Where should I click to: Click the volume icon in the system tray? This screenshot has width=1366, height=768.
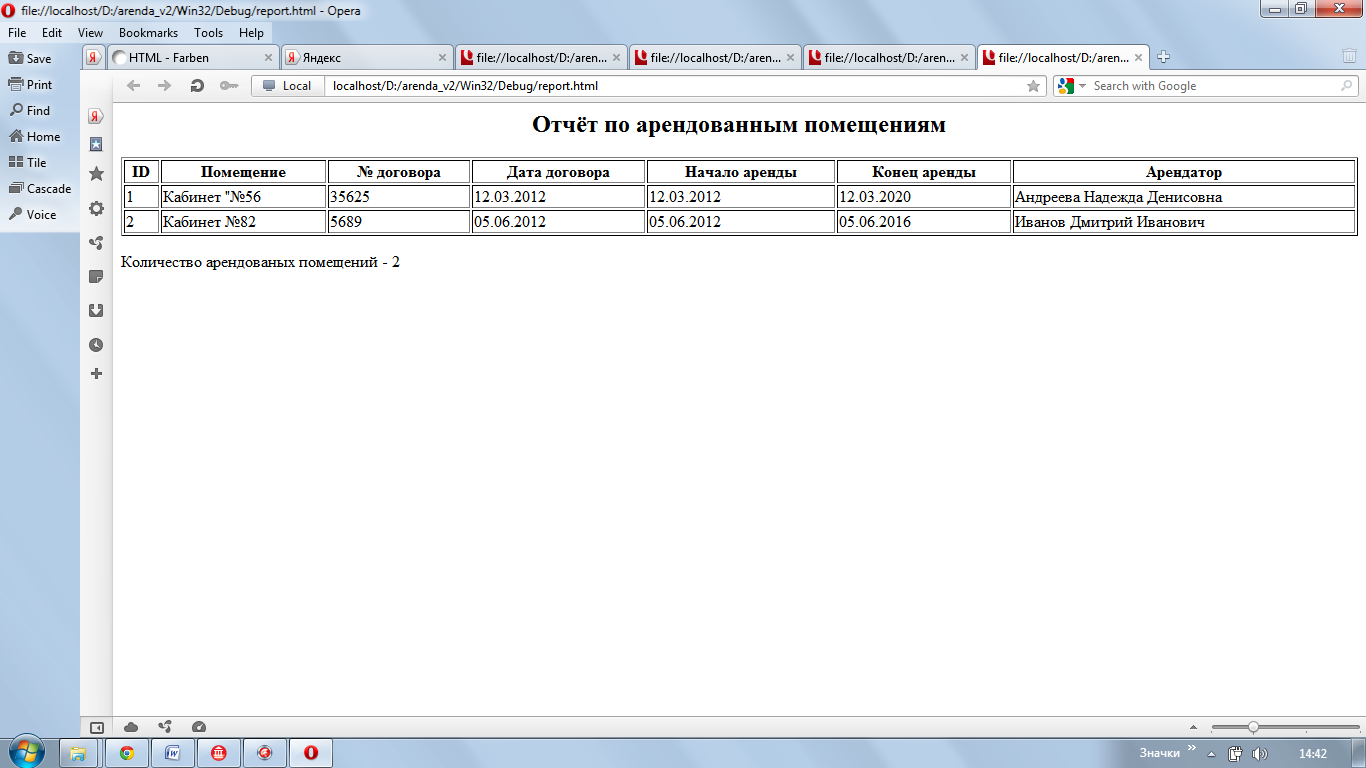[1260, 754]
